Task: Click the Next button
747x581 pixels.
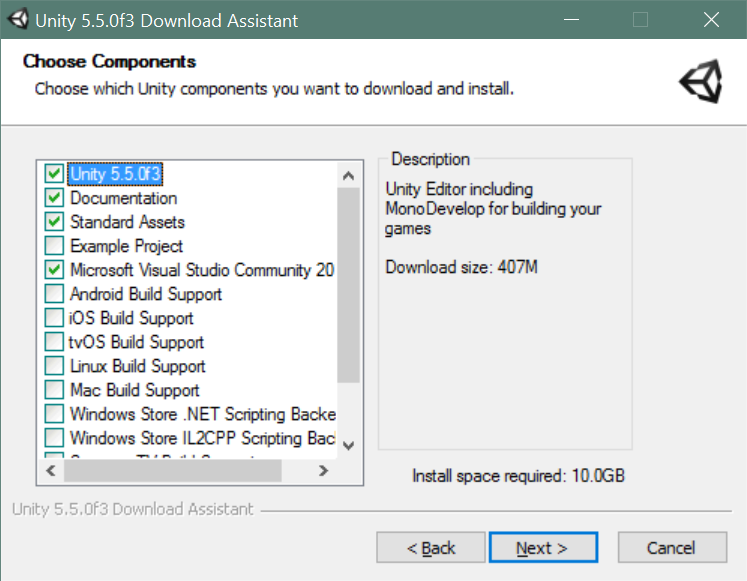Action: [542, 548]
